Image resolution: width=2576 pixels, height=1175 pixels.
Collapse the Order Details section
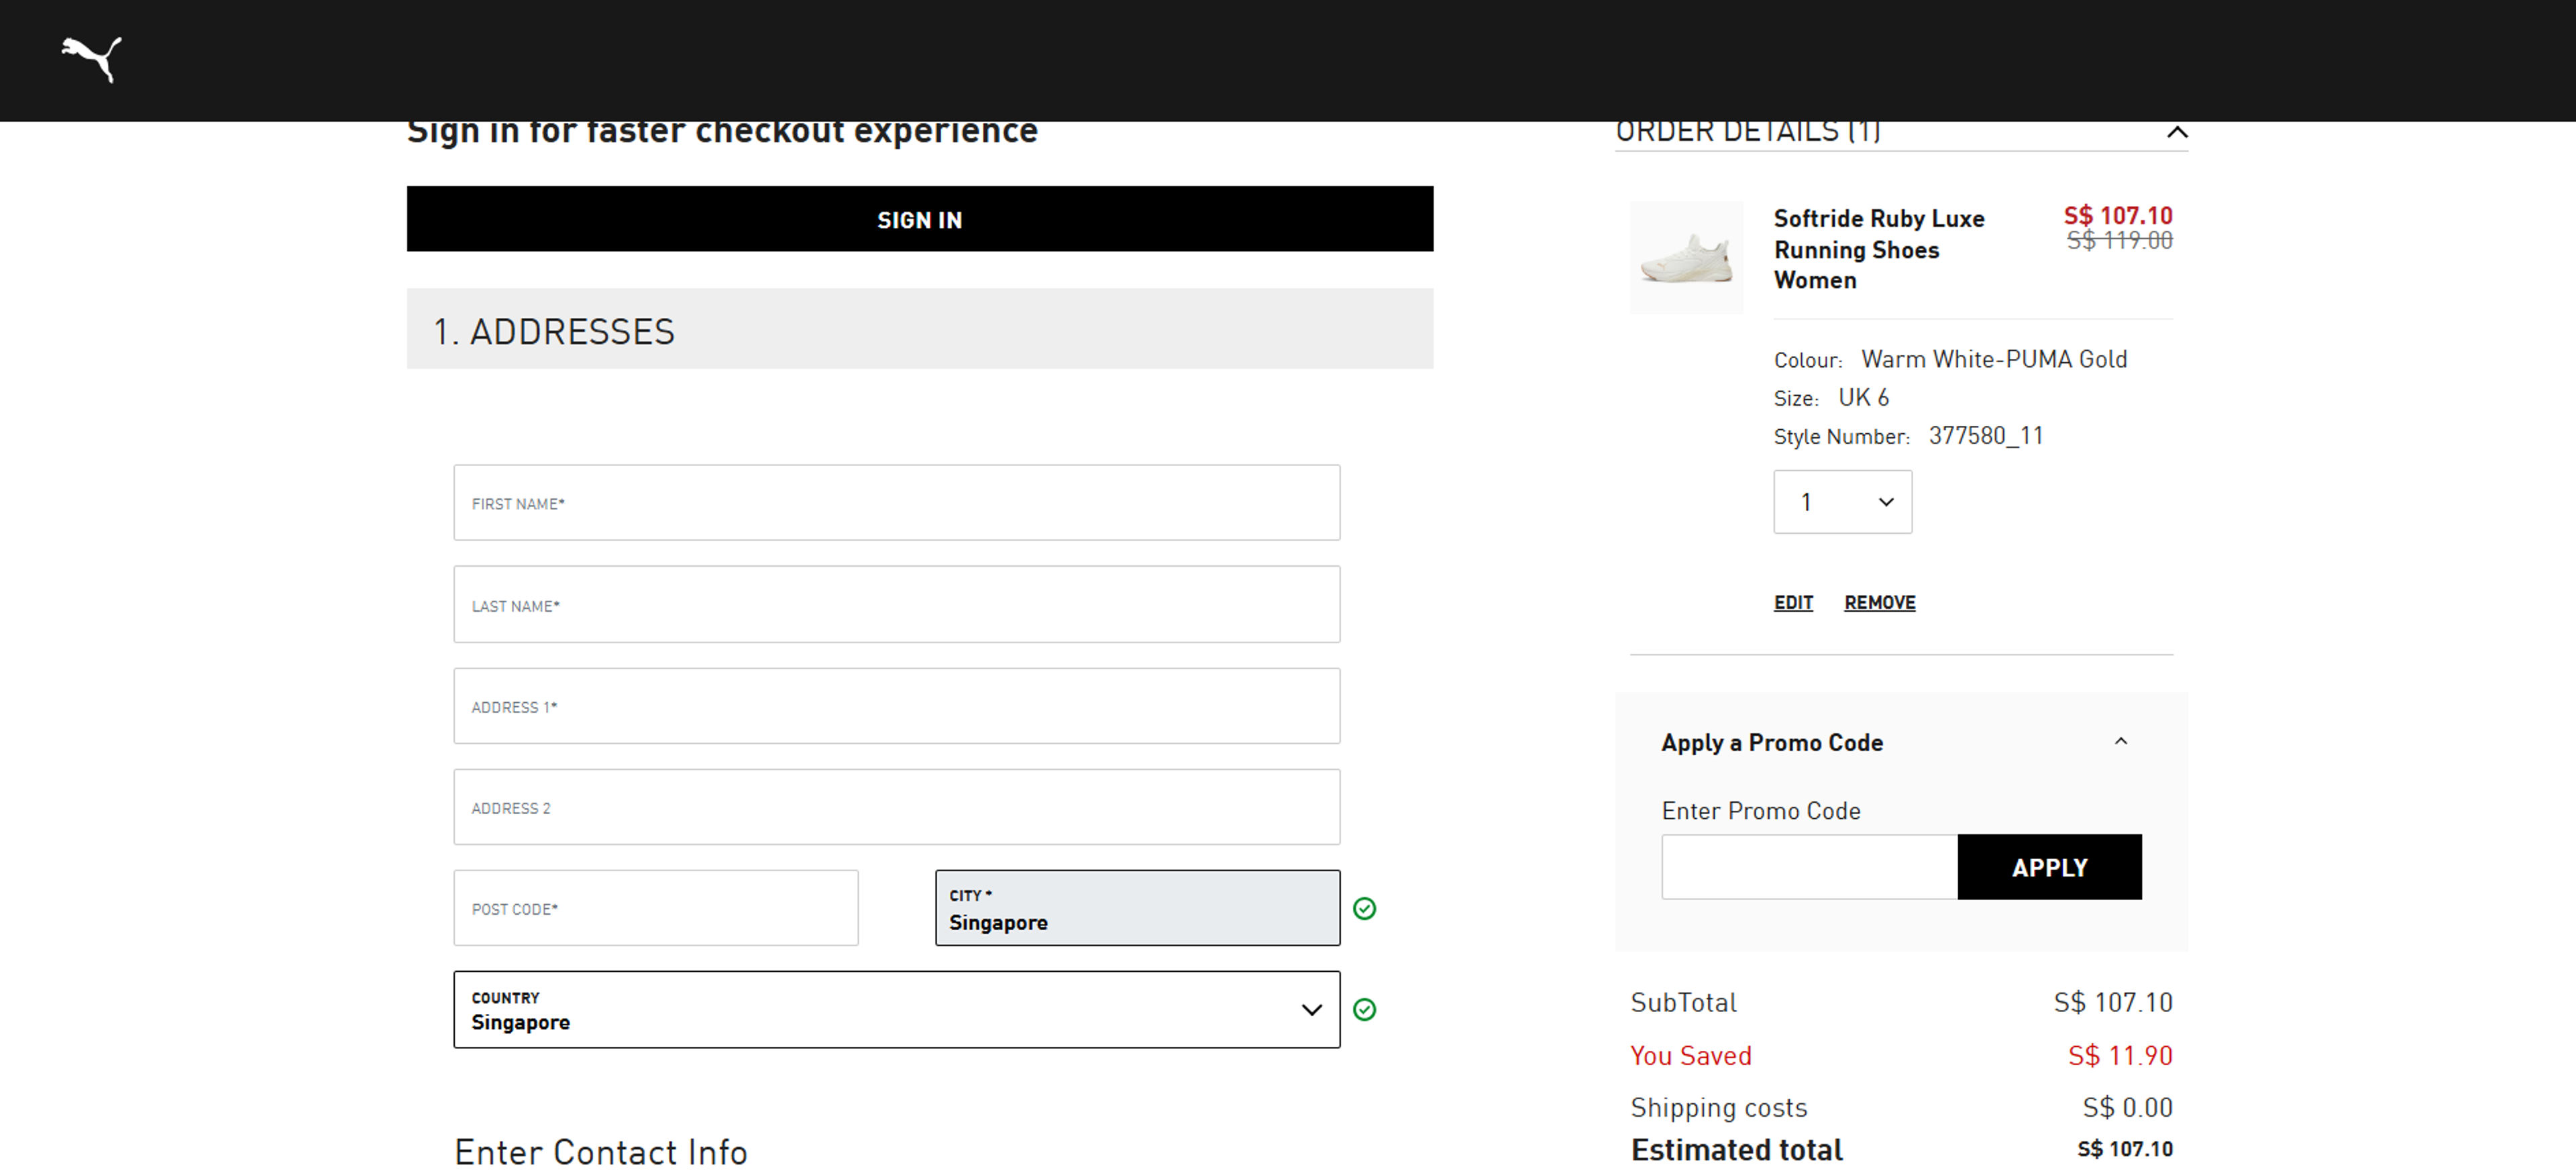pyautogui.click(x=2176, y=132)
